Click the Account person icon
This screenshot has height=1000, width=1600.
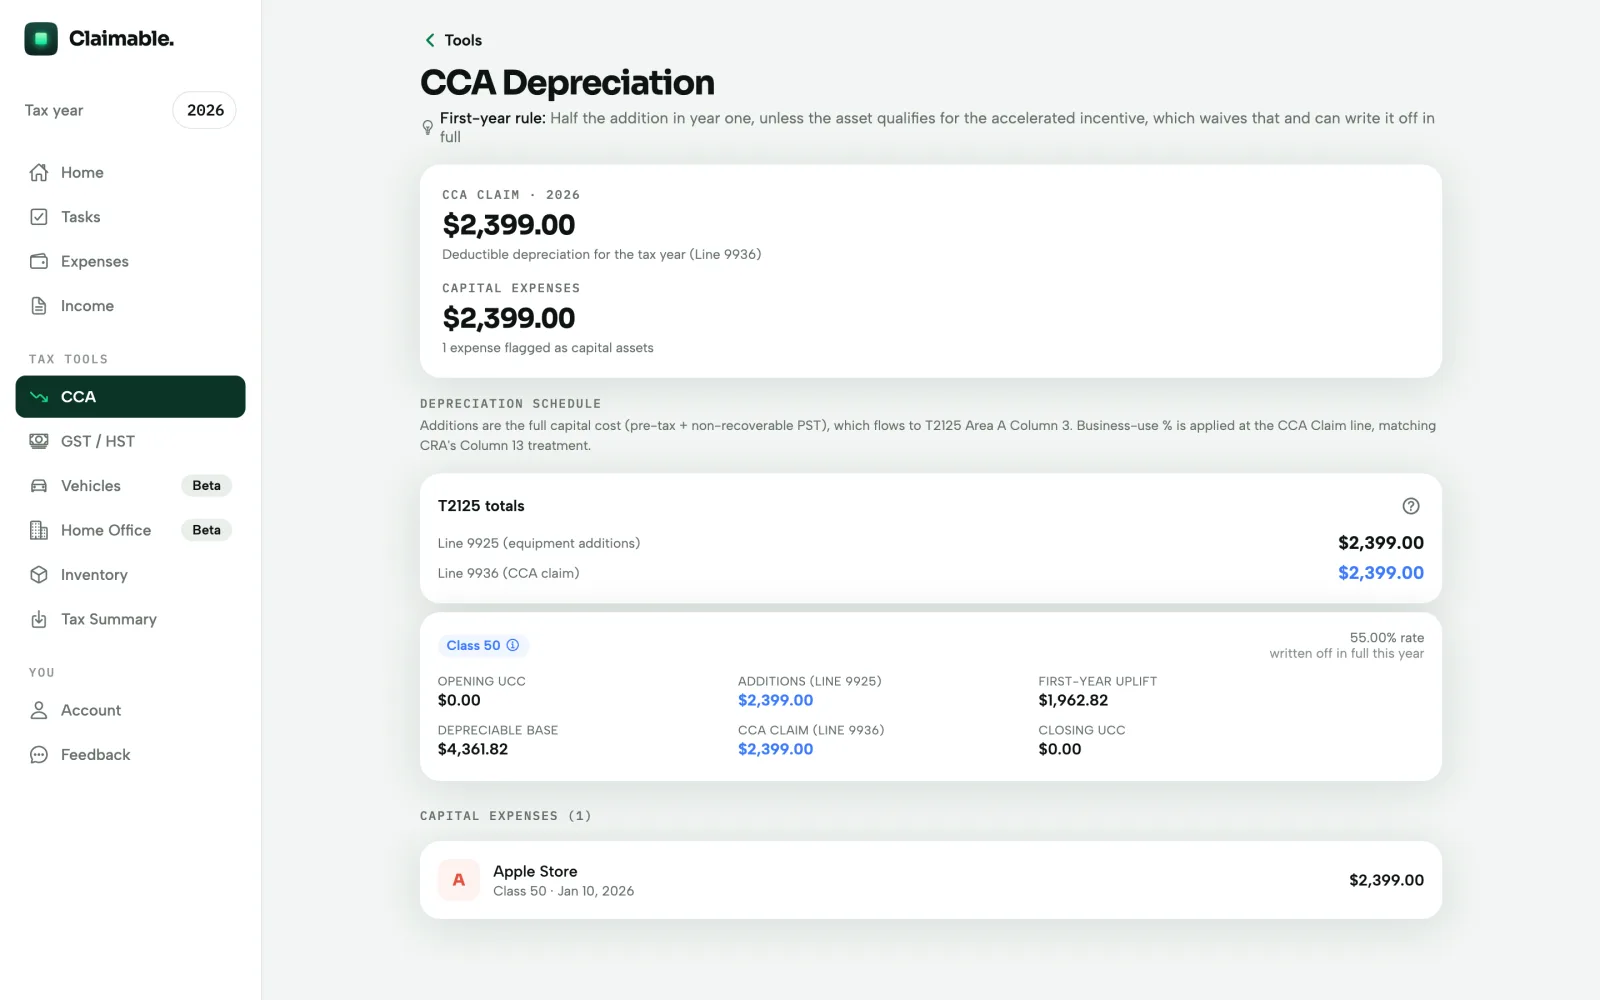coord(39,710)
